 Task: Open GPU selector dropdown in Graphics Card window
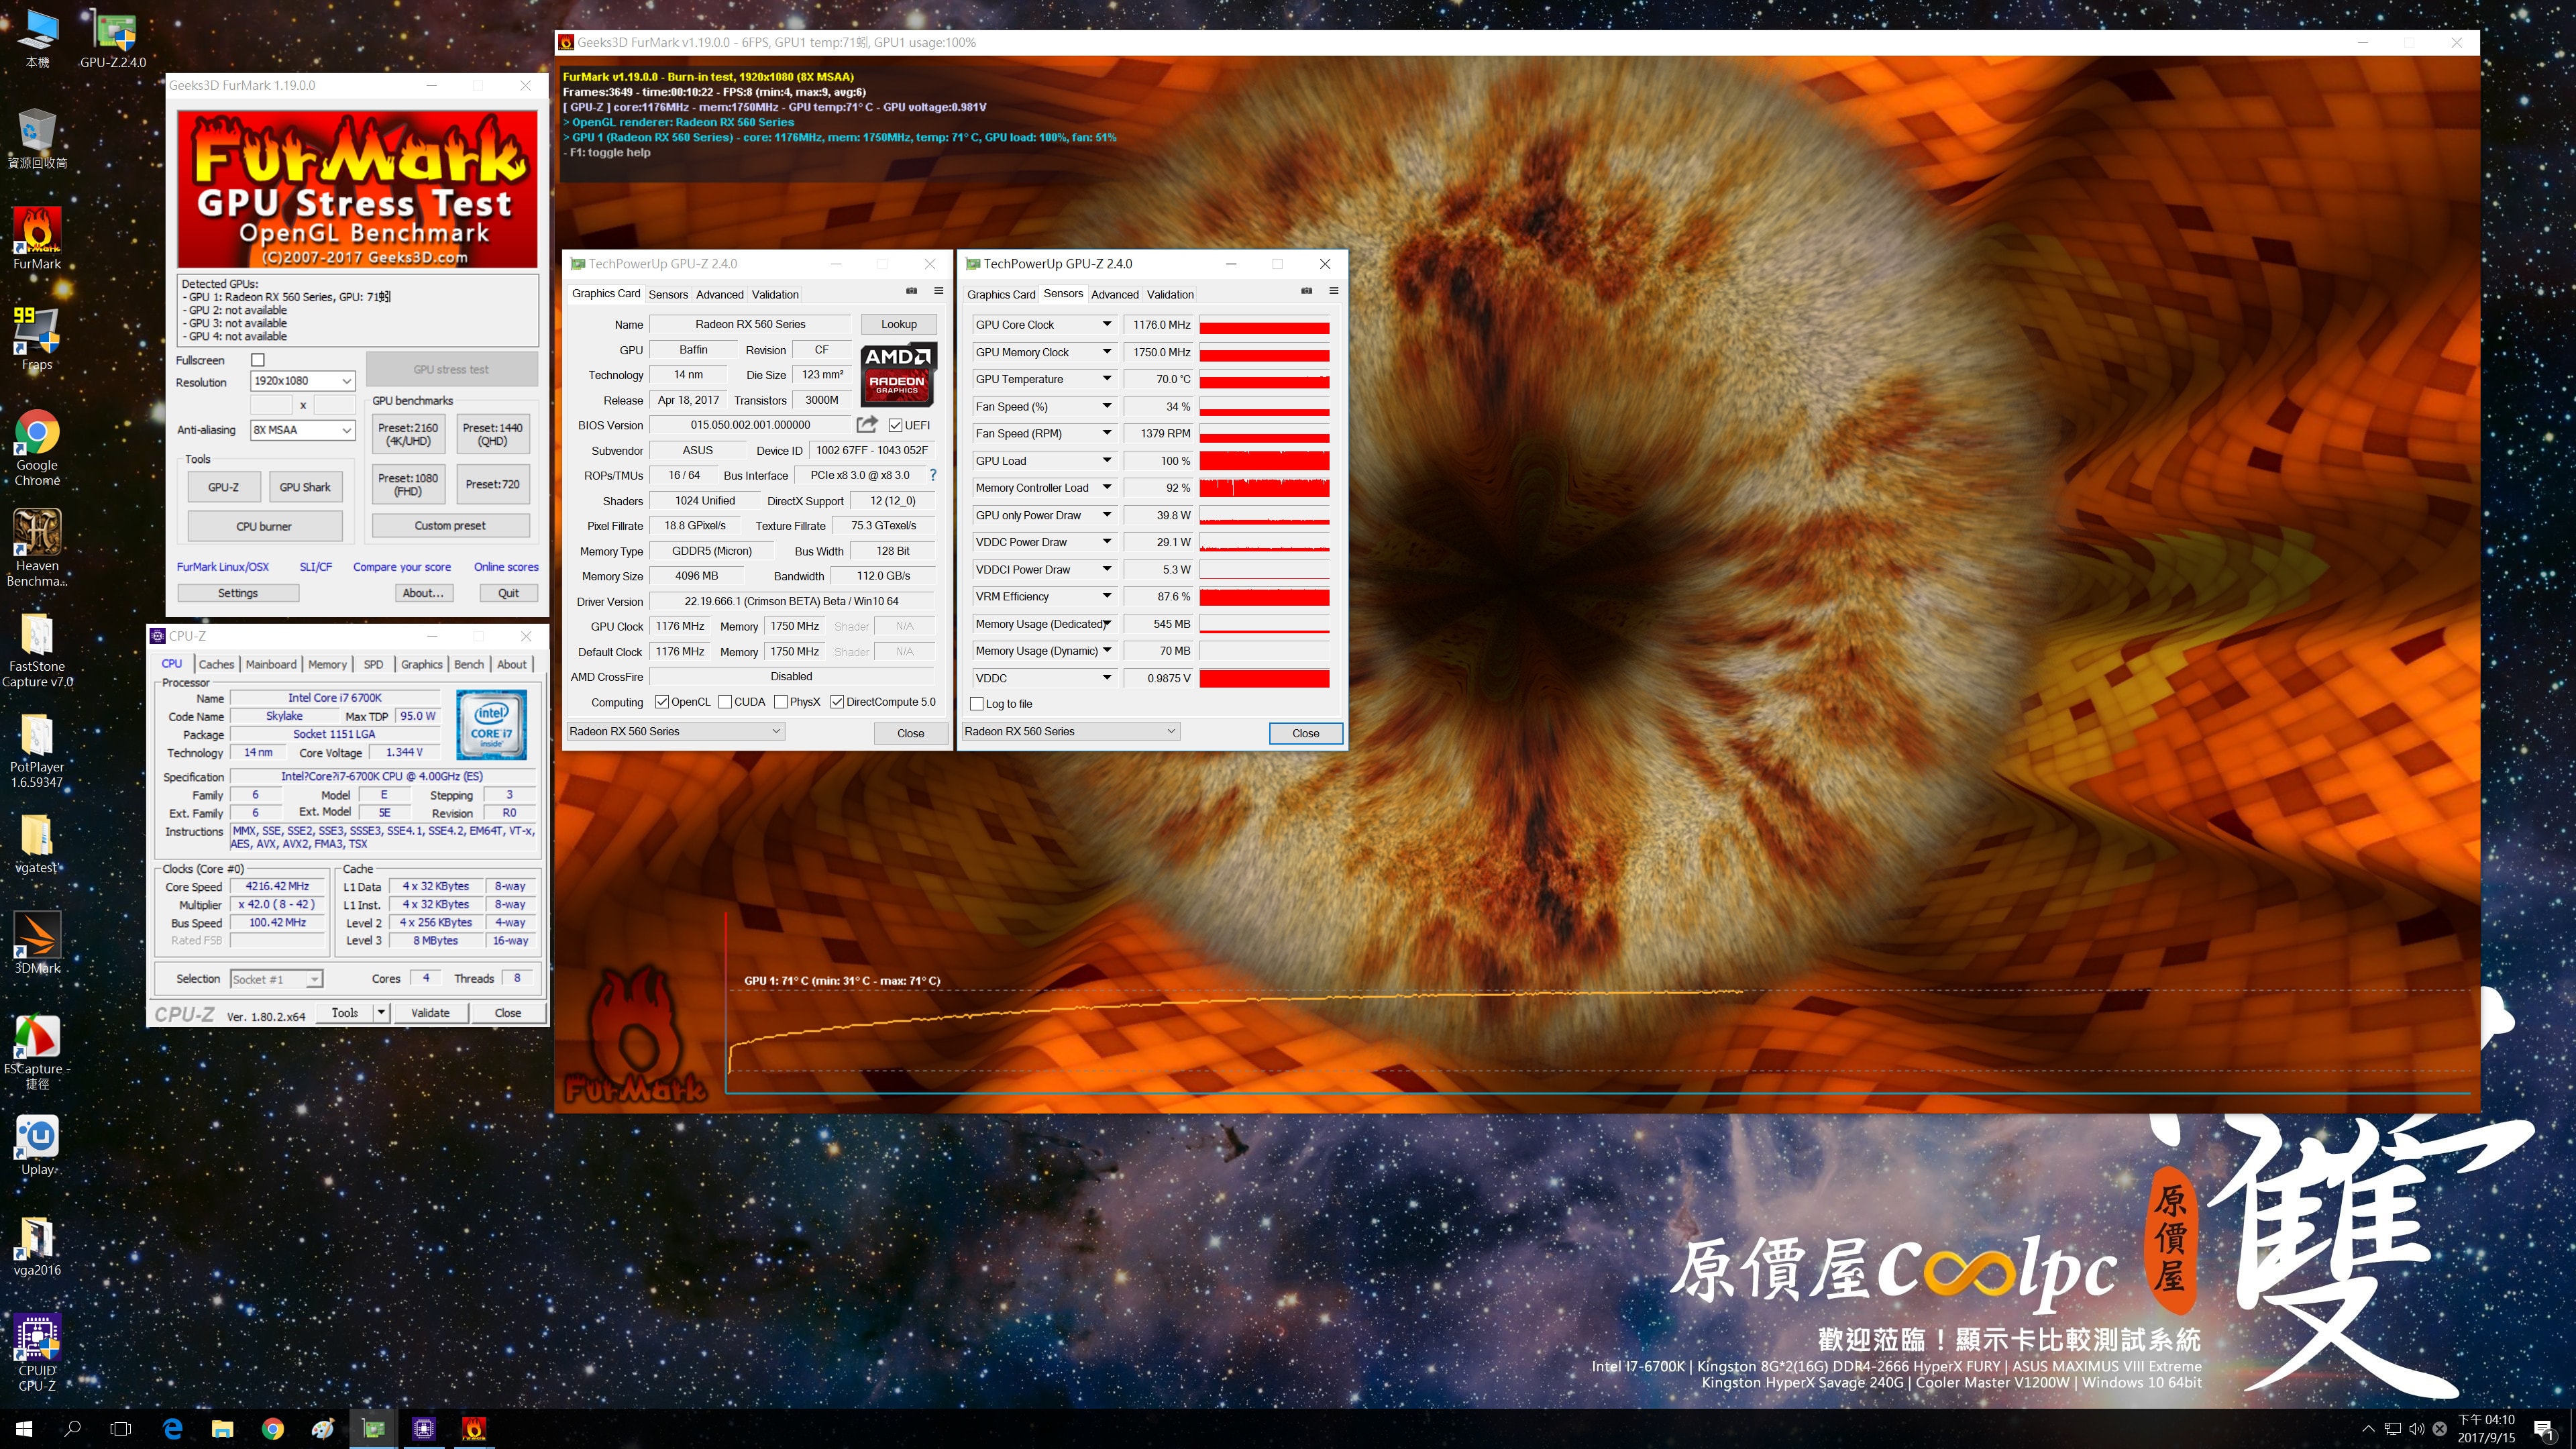(x=675, y=731)
